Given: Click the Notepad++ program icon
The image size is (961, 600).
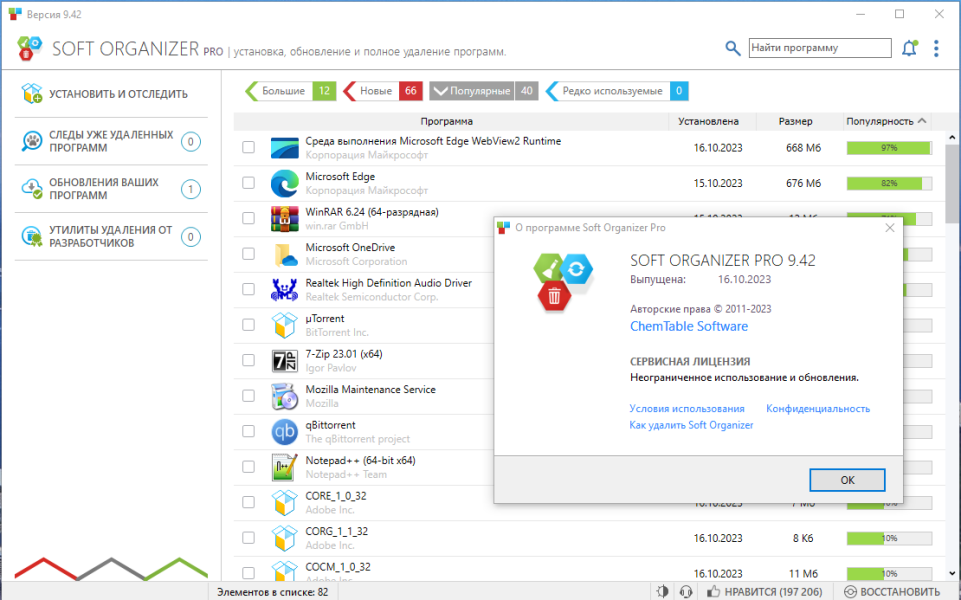Looking at the screenshot, I should click(284, 468).
